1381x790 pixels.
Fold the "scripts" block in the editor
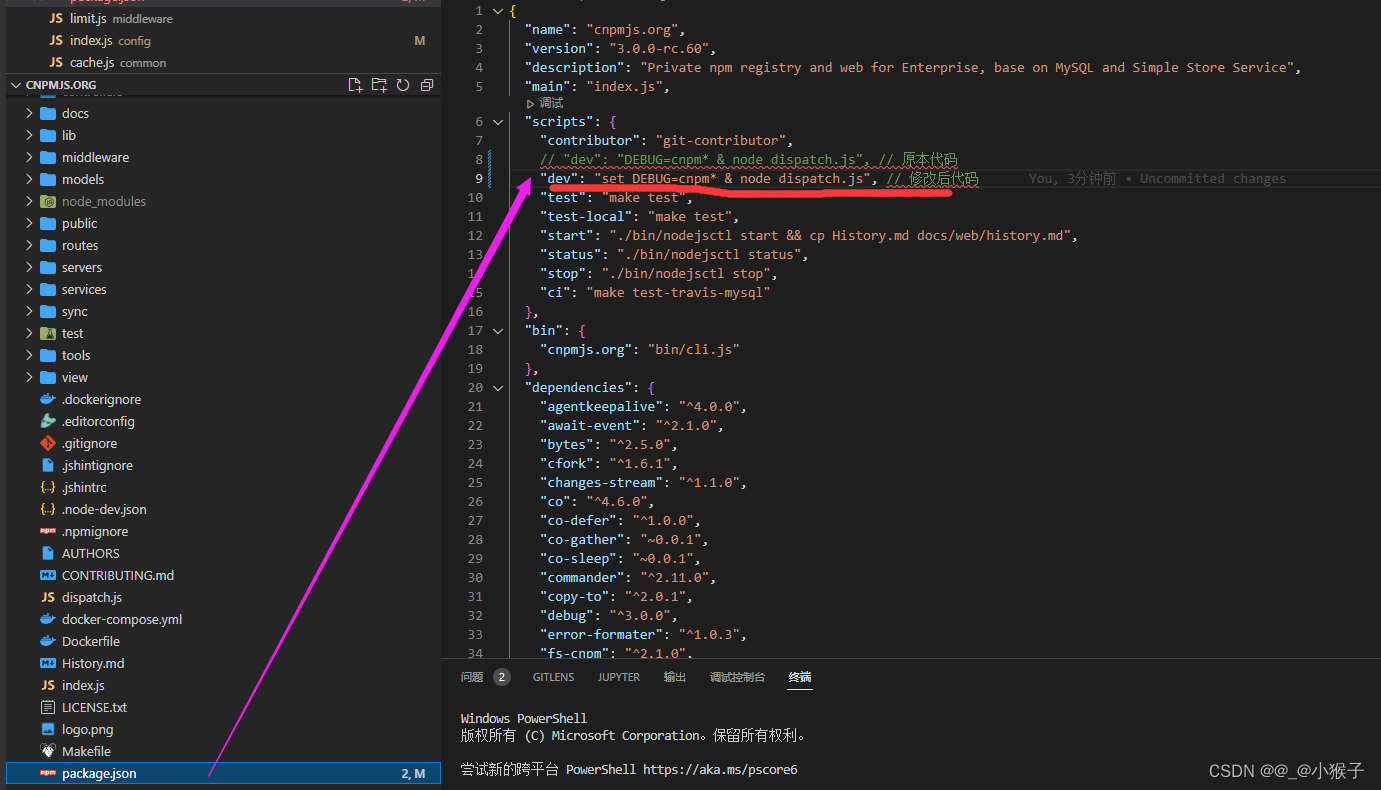point(499,121)
